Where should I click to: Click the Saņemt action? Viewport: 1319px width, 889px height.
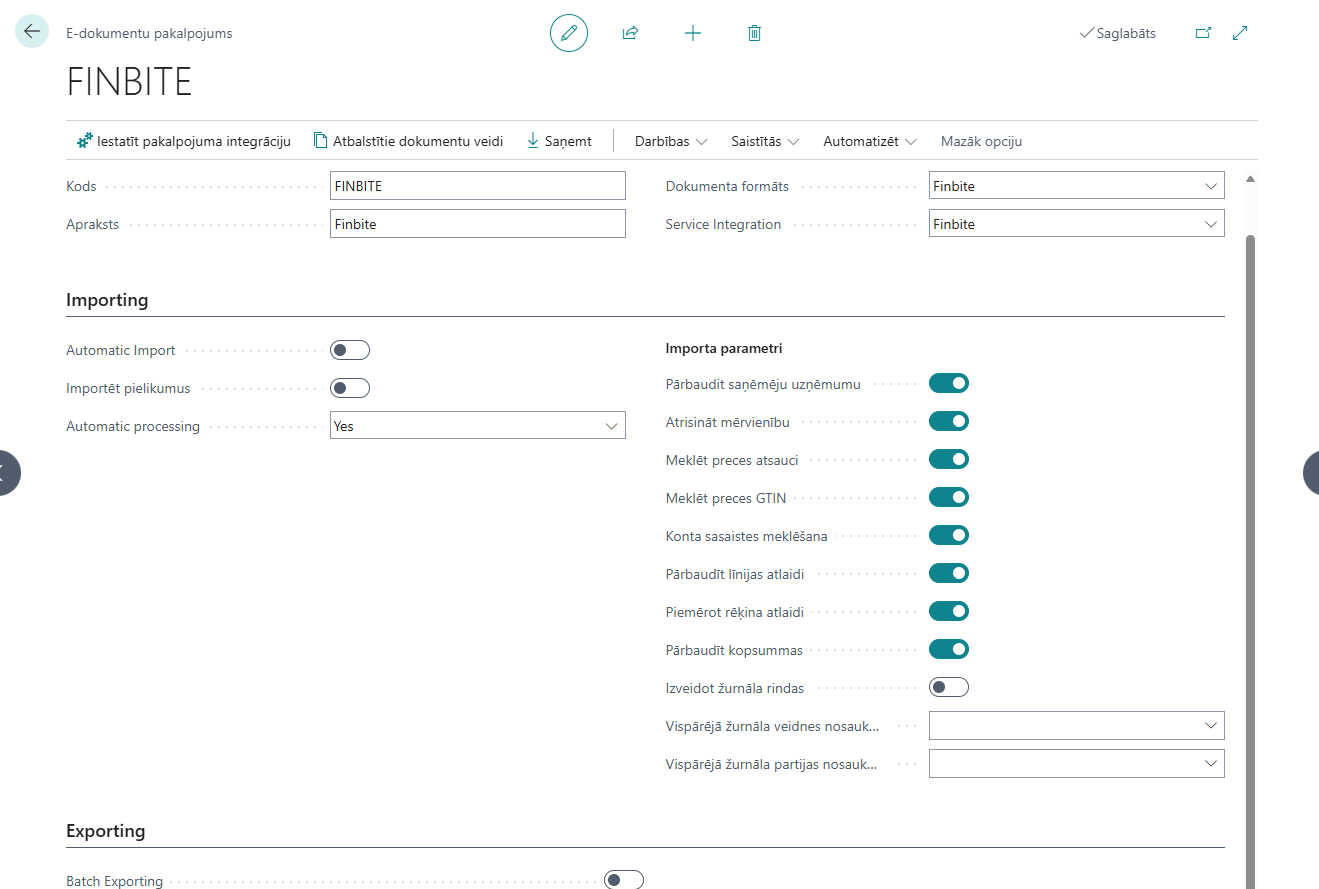tap(559, 141)
